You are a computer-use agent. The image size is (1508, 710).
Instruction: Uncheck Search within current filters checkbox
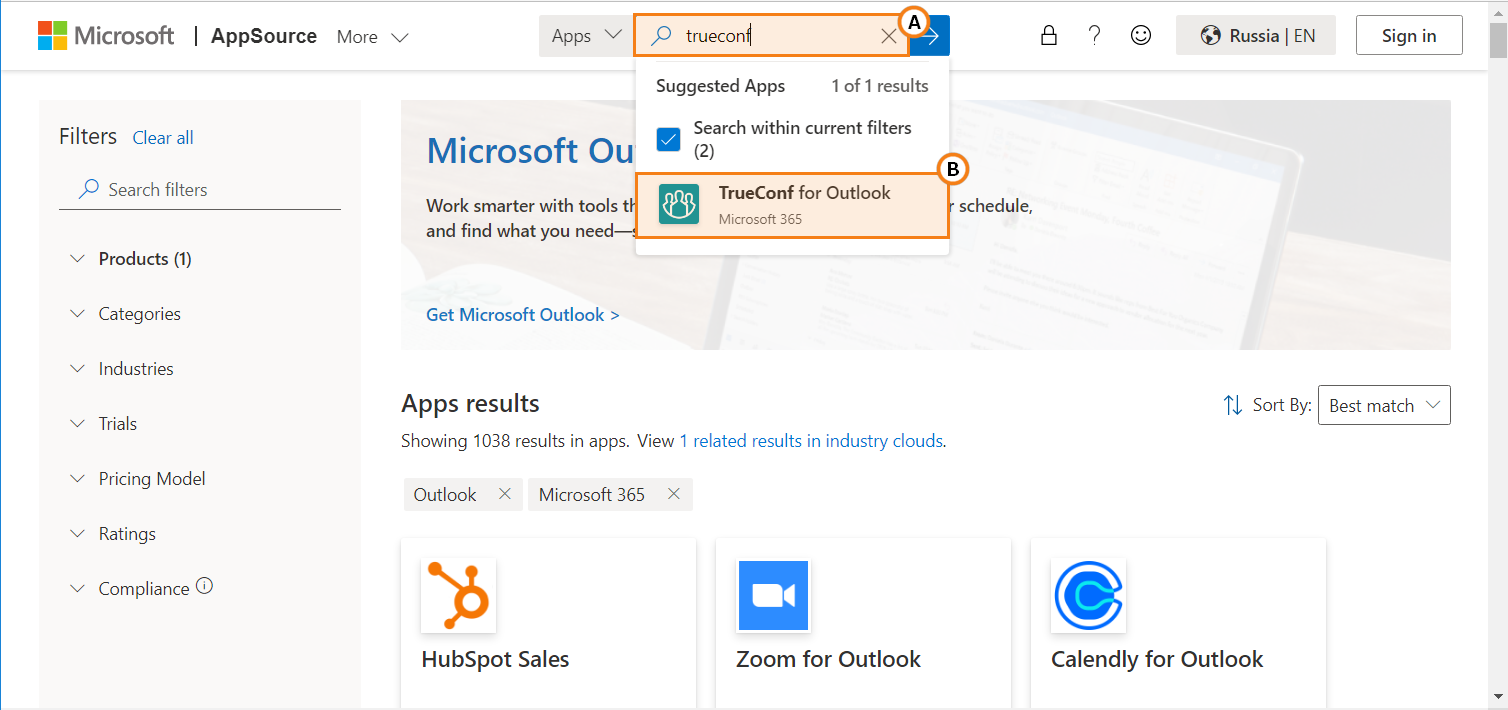coord(668,139)
